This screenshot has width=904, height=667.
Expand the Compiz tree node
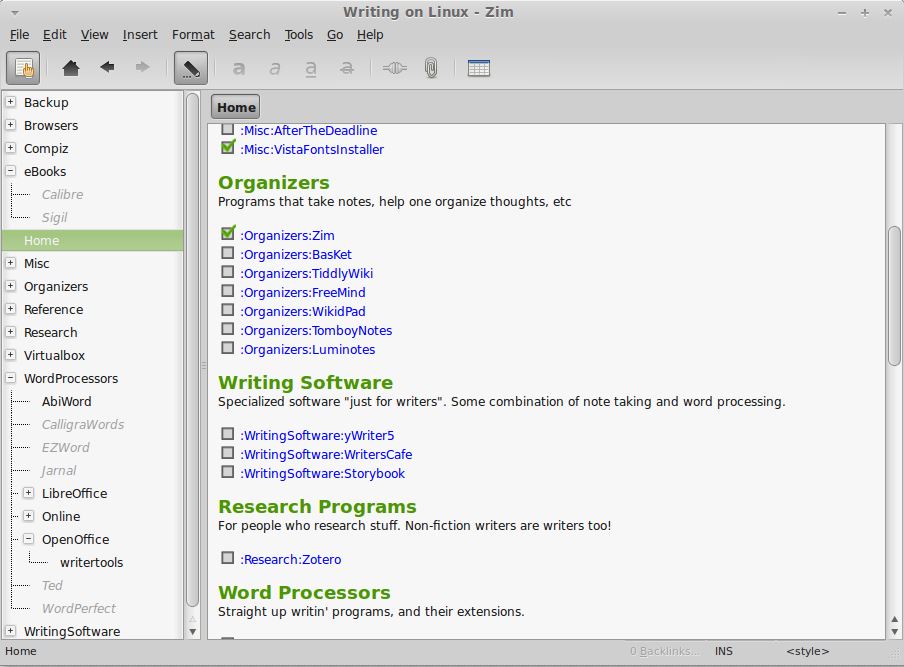coord(10,148)
